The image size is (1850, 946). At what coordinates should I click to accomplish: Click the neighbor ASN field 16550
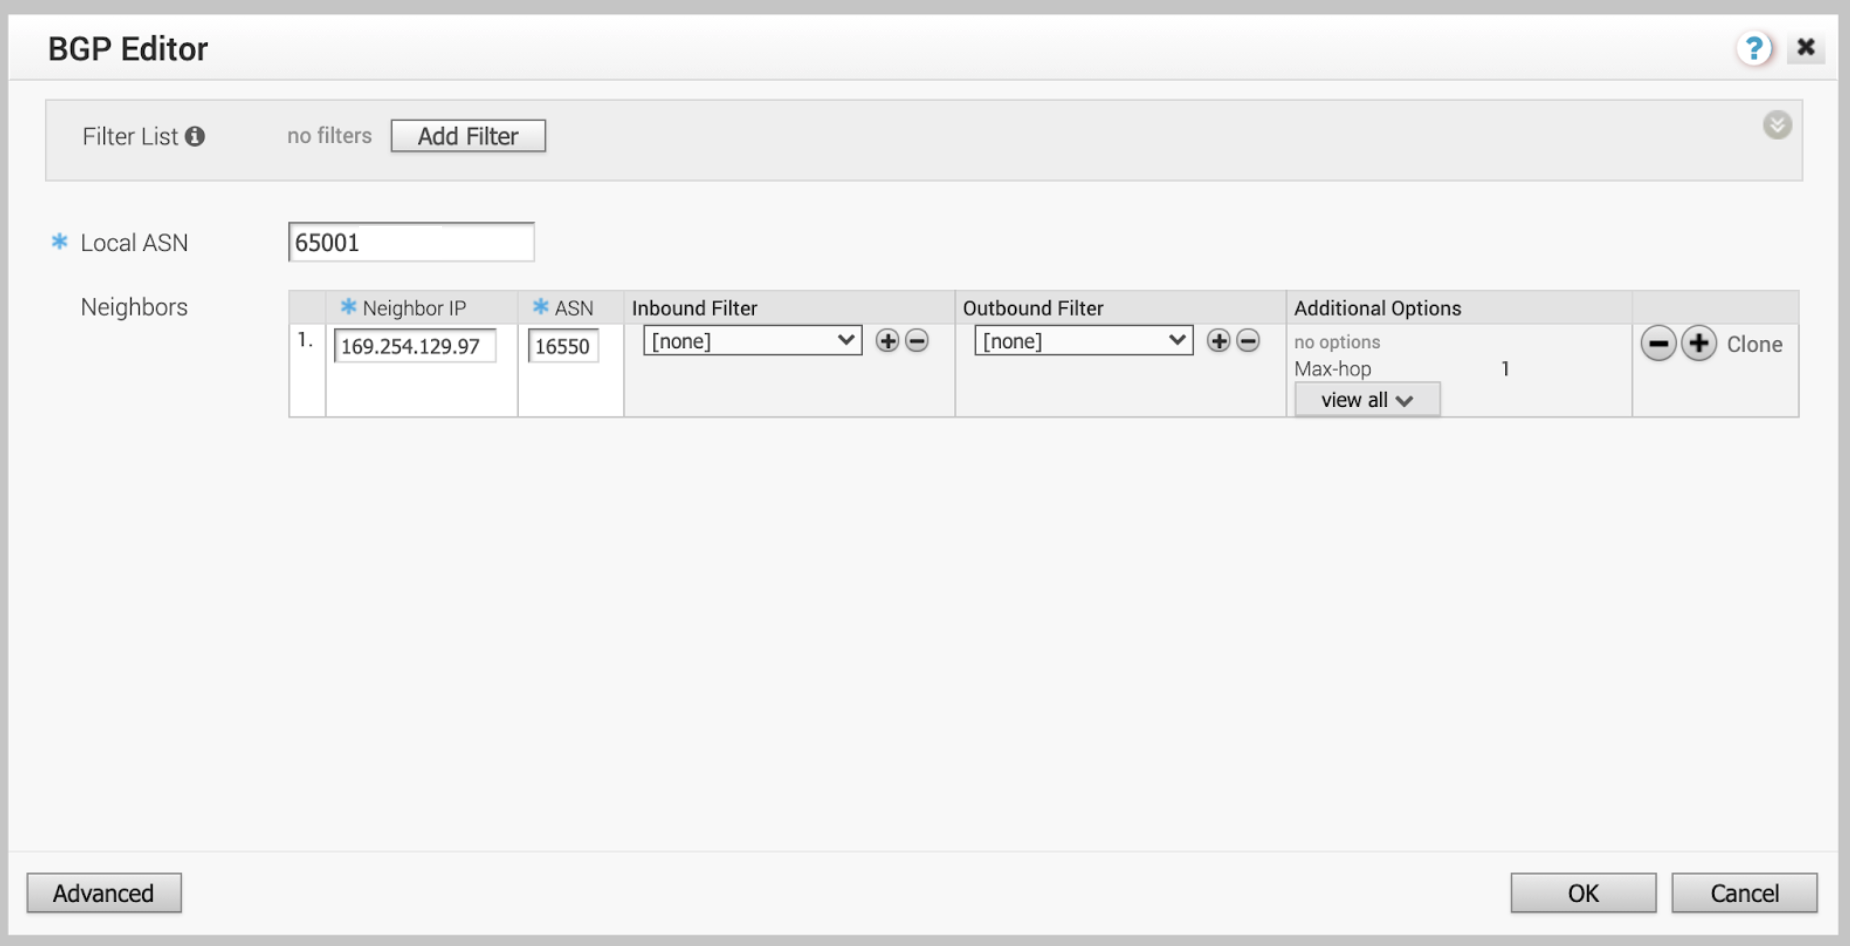coord(563,346)
